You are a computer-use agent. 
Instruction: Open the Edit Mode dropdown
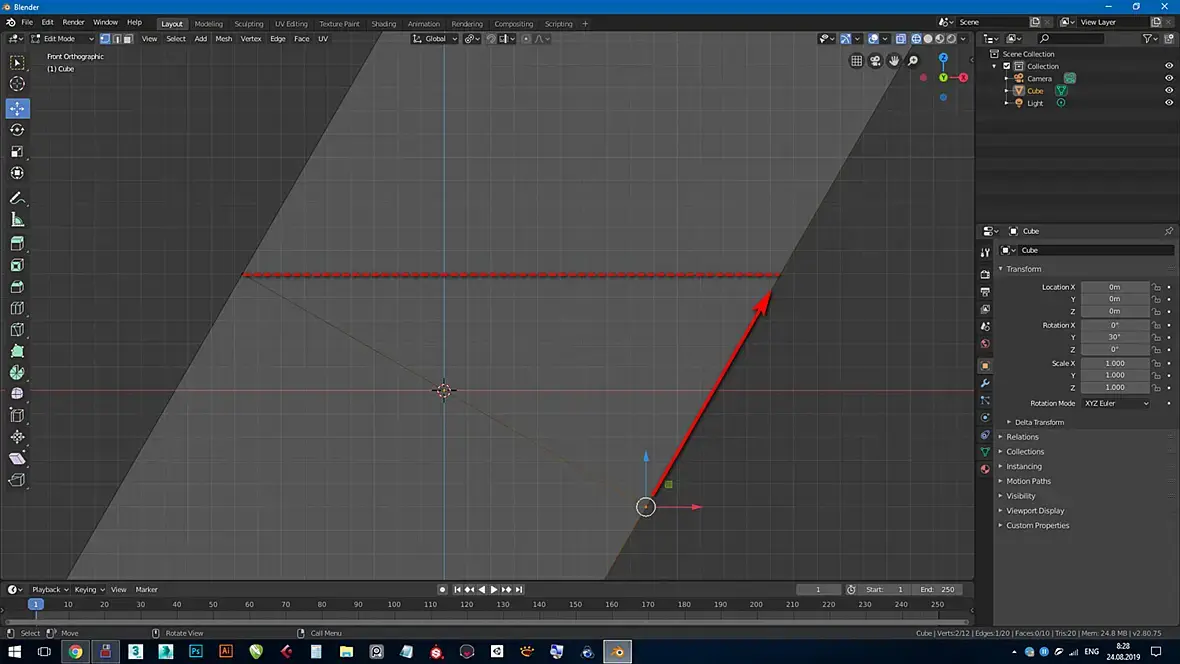62,38
